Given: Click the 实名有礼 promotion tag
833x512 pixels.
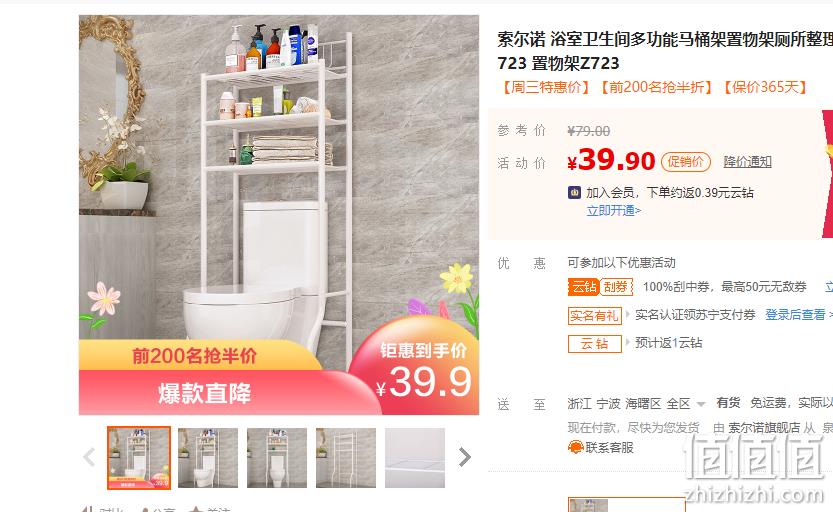Looking at the screenshot, I should click(594, 315).
